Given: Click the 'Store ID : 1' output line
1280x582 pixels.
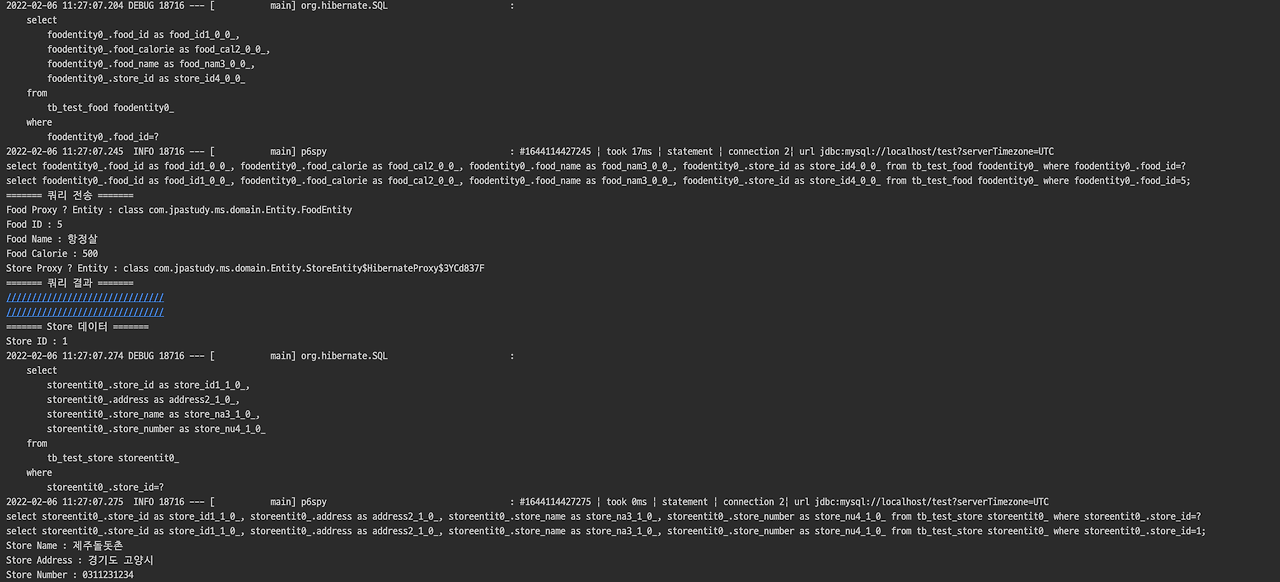Looking at the screenshot, I should coord(37,342).
